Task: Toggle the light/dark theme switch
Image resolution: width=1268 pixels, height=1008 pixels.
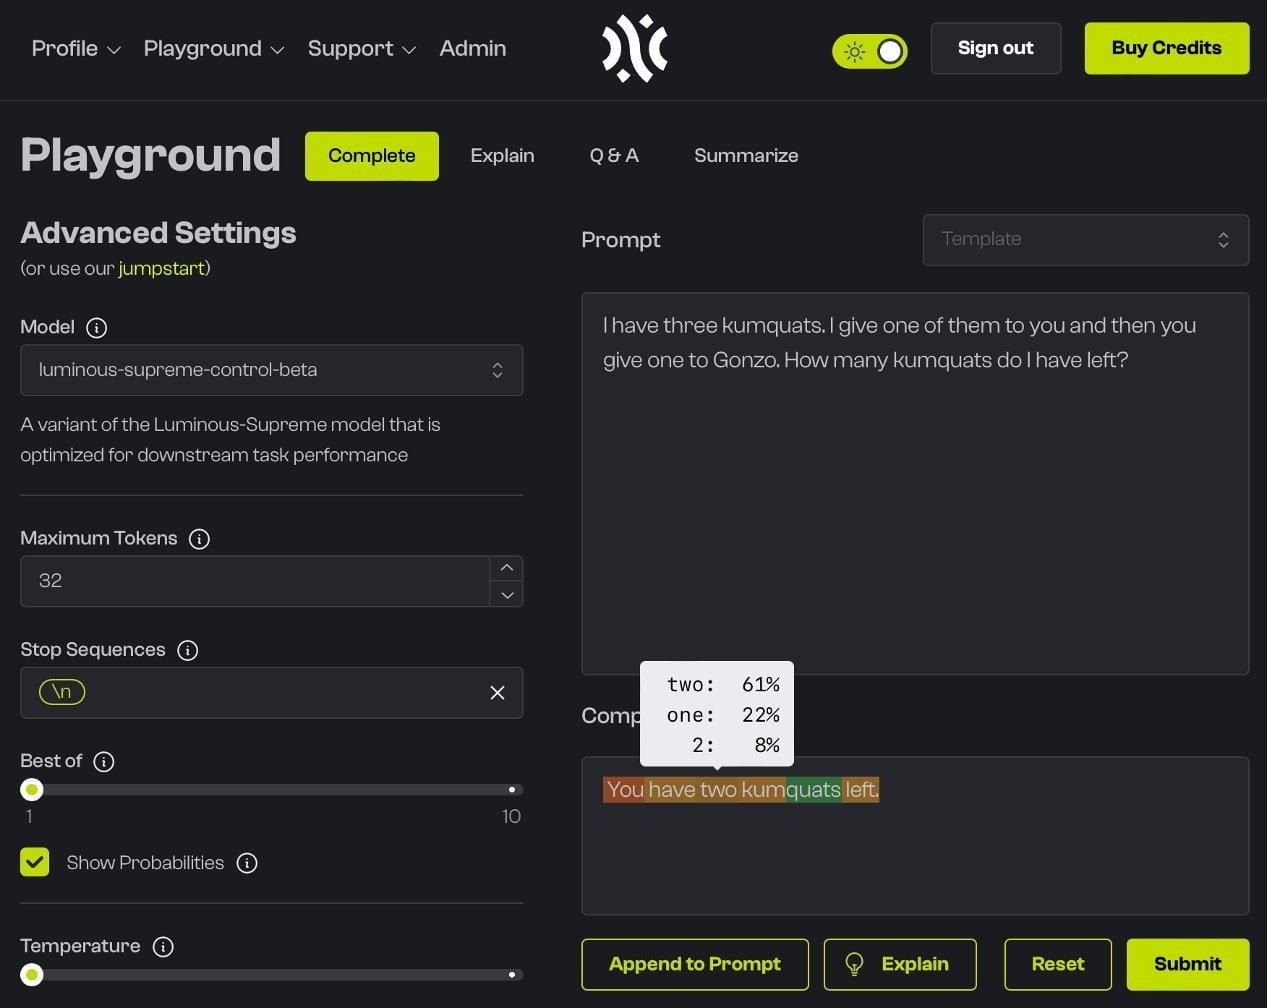Action: pyautogui.click(x=869, y=51)
